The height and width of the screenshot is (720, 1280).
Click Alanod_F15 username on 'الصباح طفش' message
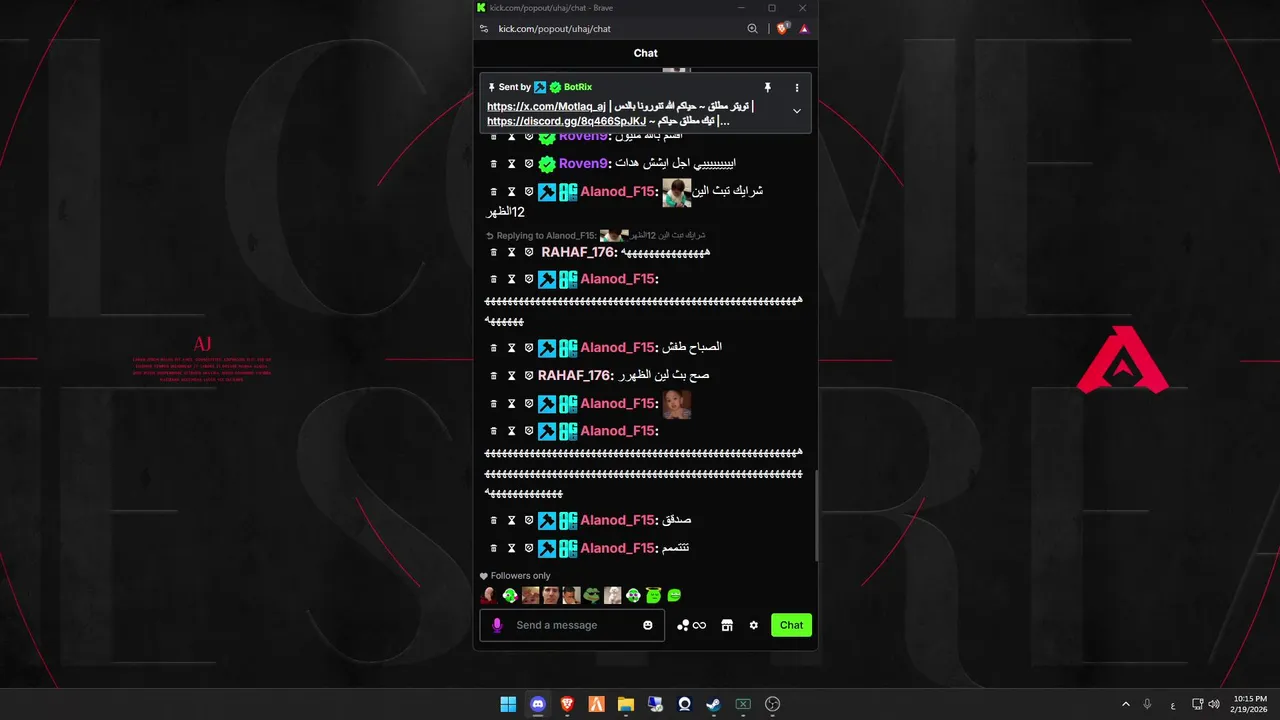617,348
